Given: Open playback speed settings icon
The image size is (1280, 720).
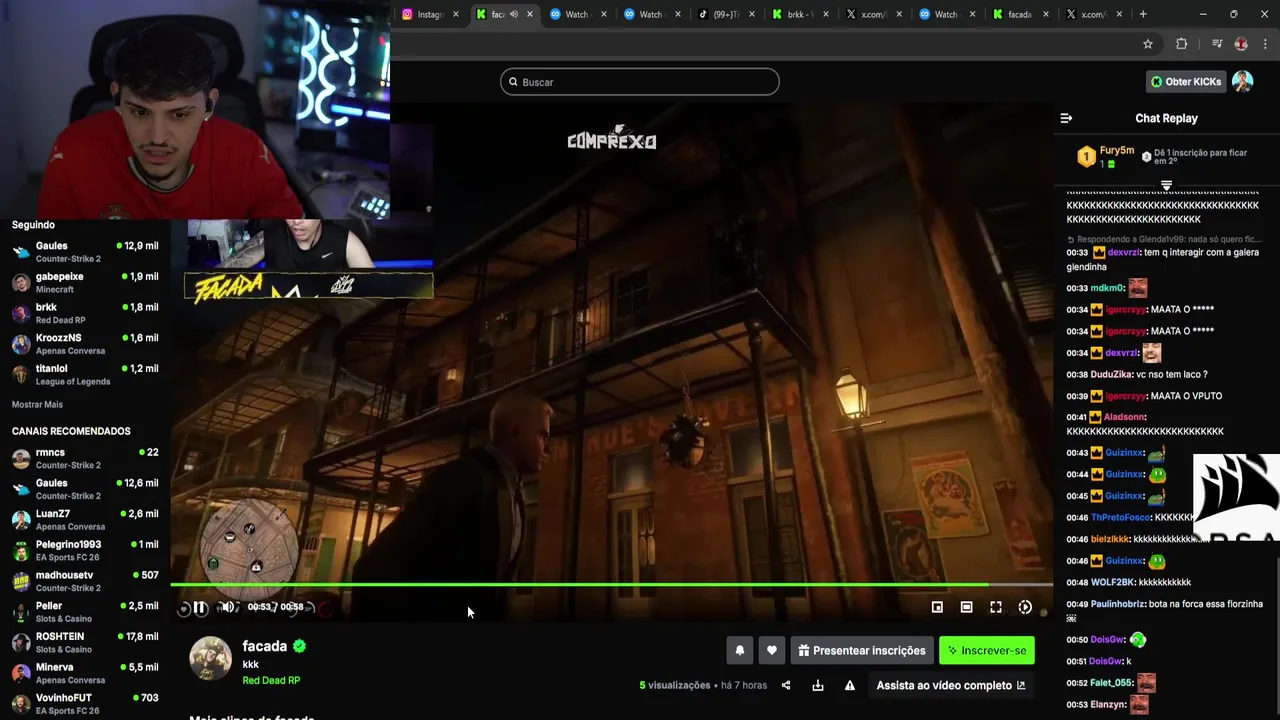Looking at the screenshot, I should (x=1025, y=607).
